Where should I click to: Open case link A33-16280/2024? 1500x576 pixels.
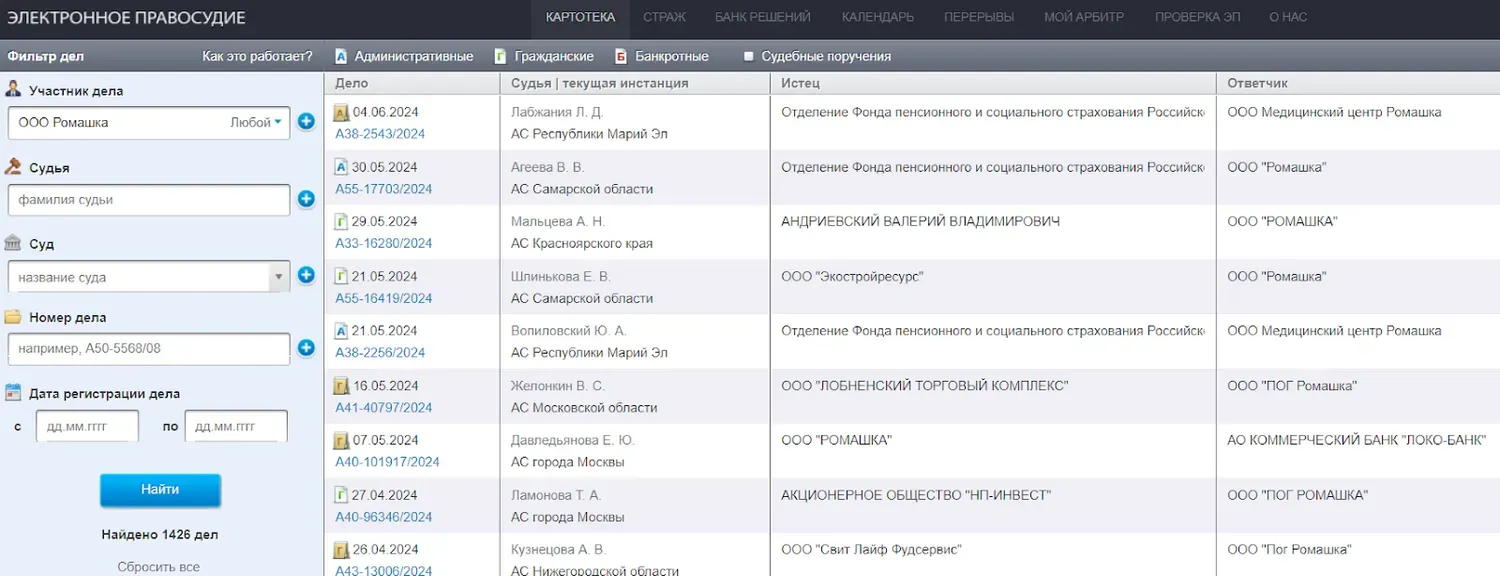pos(384,243)
